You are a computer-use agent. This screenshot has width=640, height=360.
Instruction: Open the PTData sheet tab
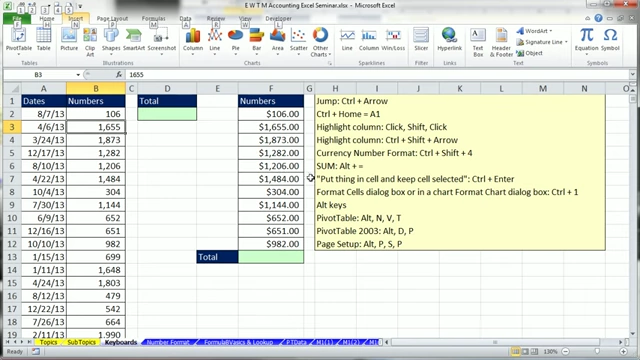(296, 342)
